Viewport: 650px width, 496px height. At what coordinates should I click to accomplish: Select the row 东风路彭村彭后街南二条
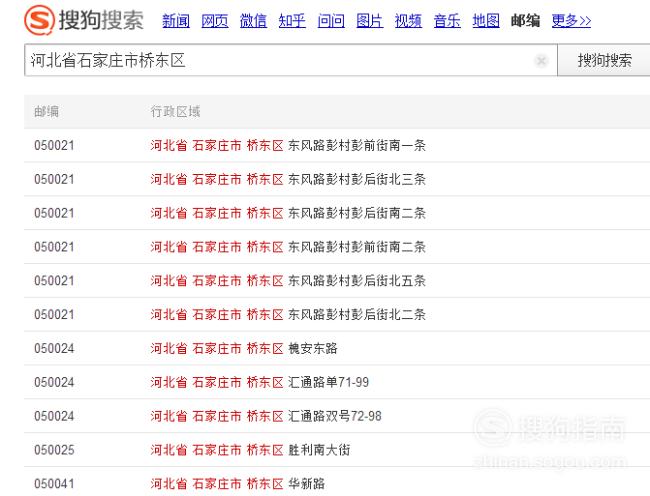click(x=337, y=213)
